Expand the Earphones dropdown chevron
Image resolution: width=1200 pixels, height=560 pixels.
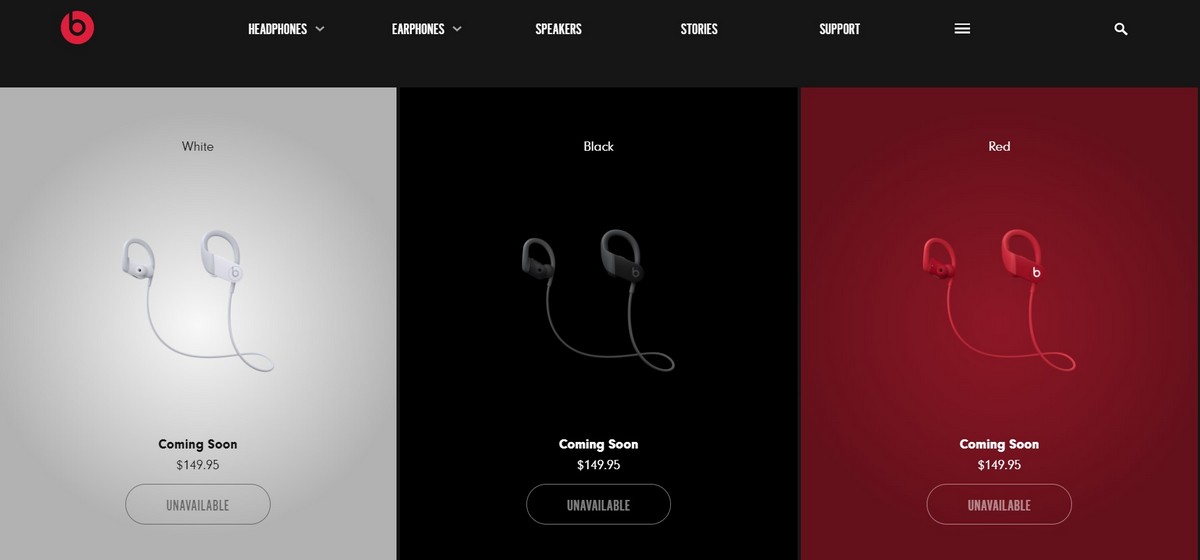[457, 29]
